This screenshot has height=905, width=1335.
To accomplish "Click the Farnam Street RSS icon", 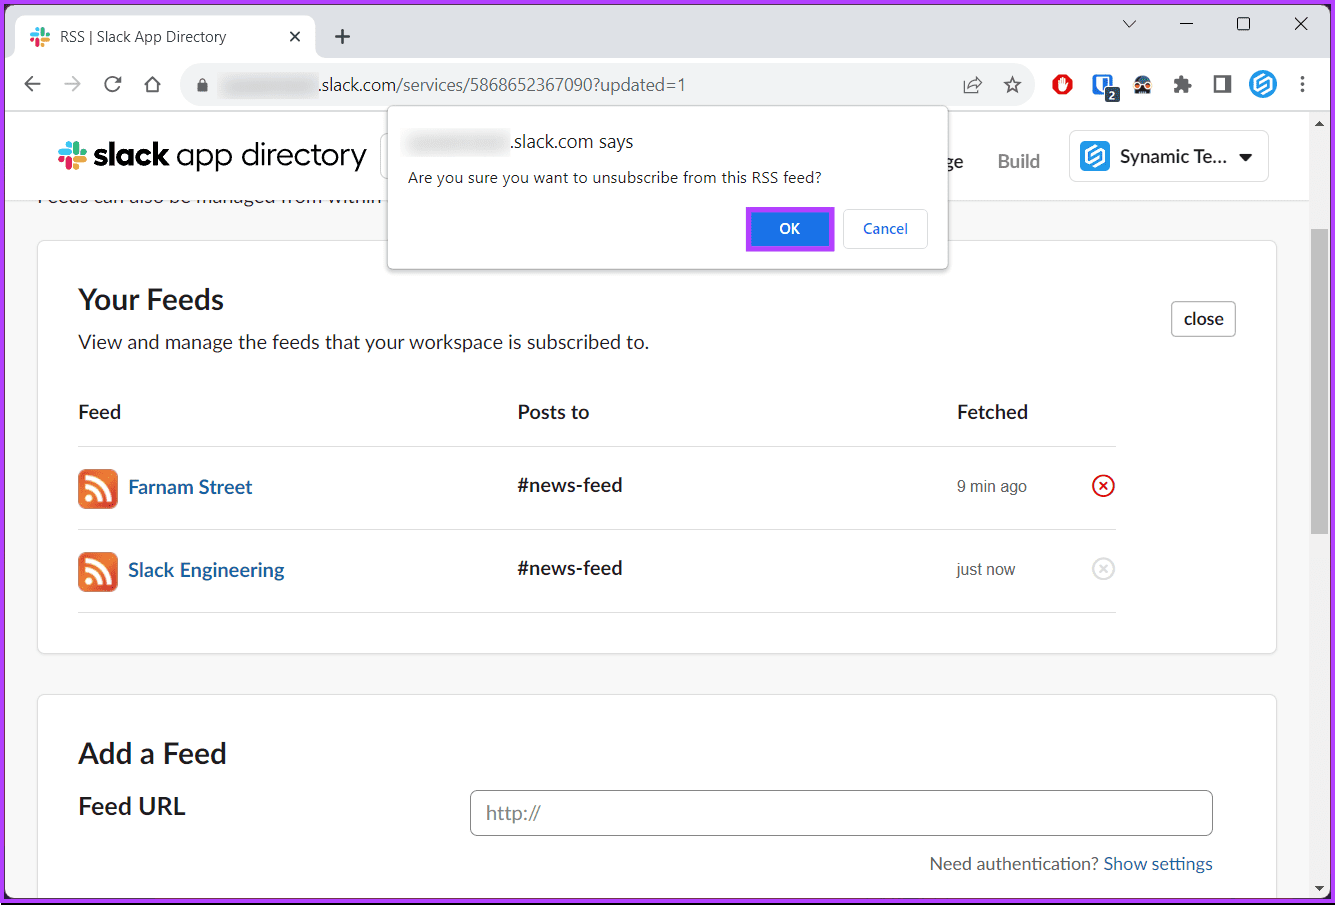I will 98,489.
